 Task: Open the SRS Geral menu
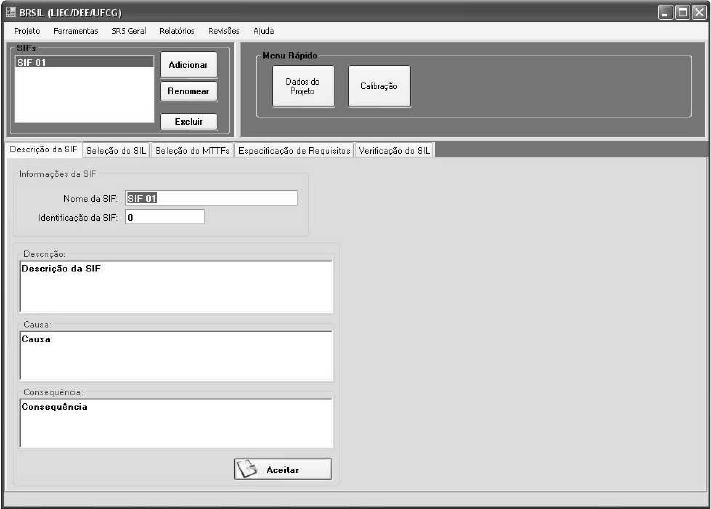(129, 31)
